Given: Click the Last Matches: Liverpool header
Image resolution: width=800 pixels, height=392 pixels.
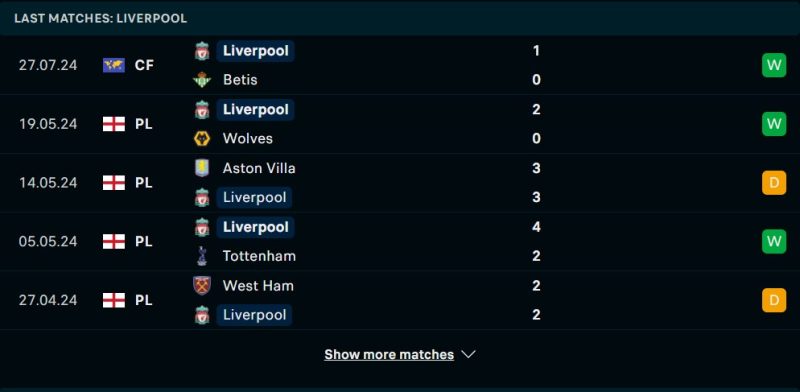Looking at the screenshot, I should pos(101,18).
